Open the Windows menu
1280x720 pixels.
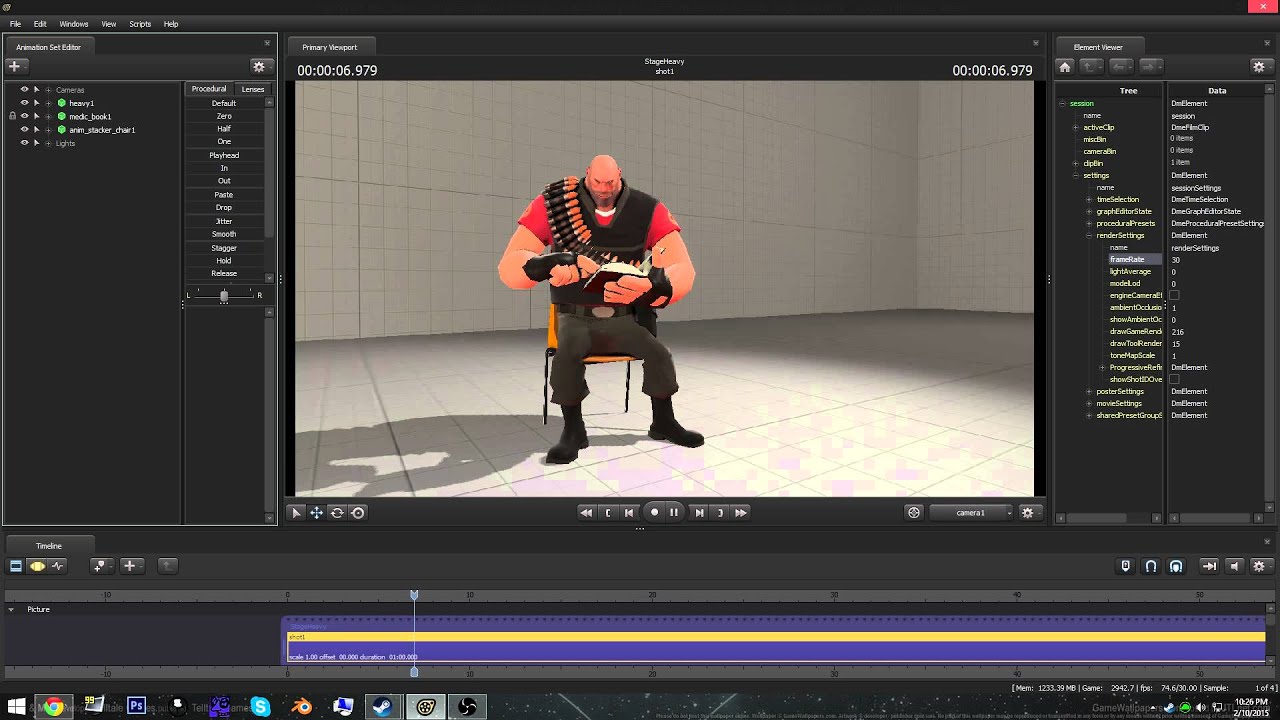click(x=74, y=24)
